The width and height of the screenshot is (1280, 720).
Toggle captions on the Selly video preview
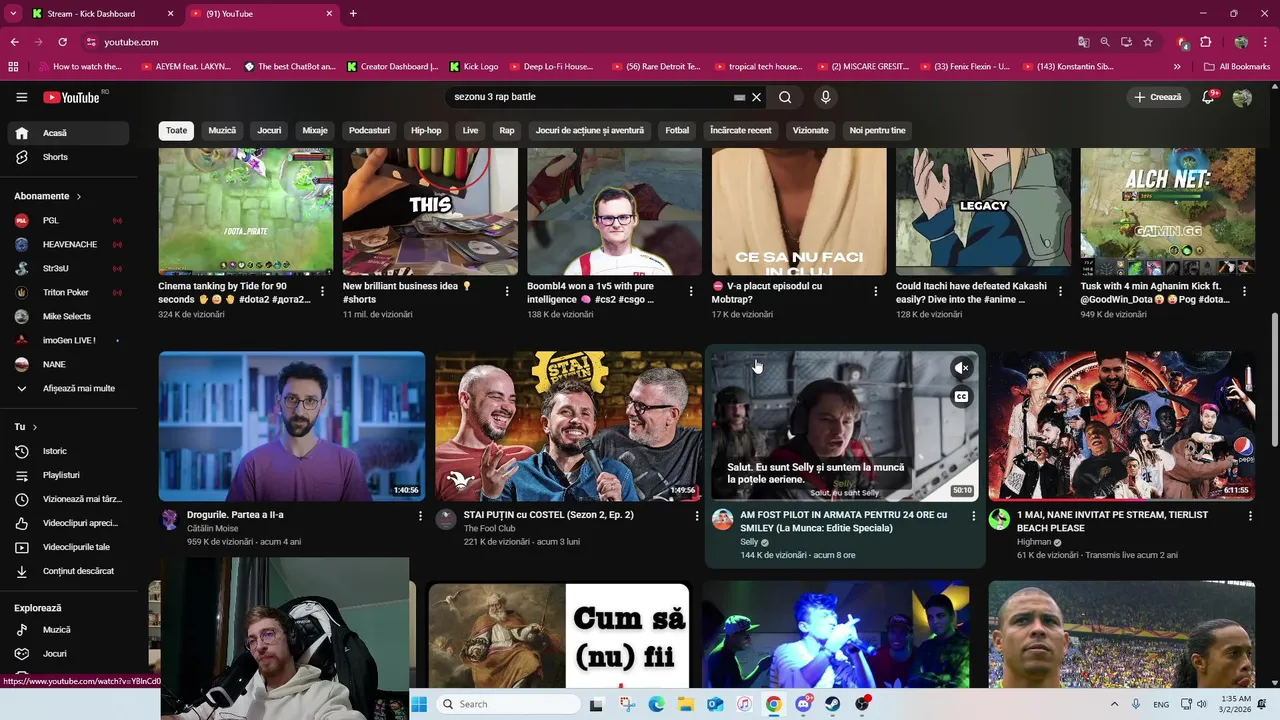[961, 397]
